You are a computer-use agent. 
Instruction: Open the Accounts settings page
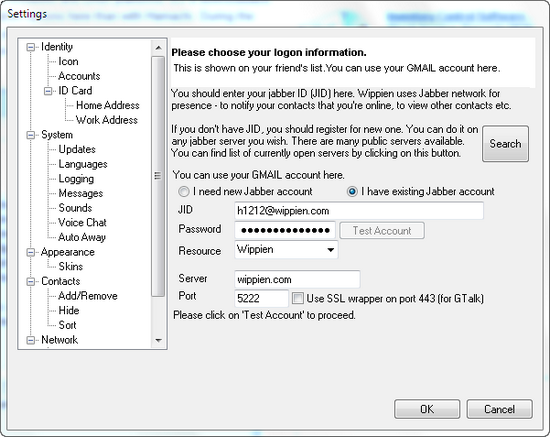pos(79,76)
